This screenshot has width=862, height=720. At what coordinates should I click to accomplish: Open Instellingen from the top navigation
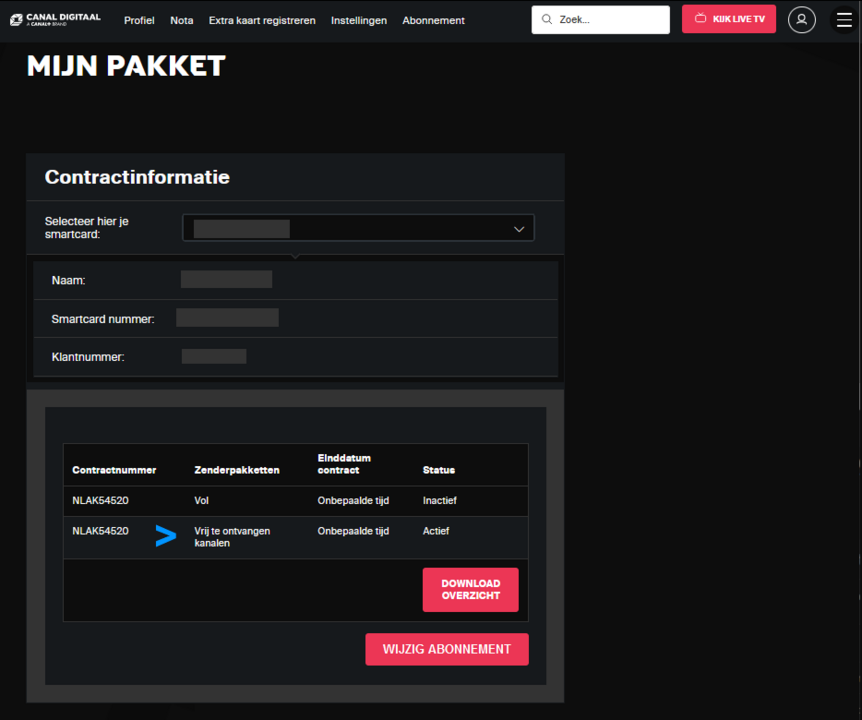(x=359, y=20)
